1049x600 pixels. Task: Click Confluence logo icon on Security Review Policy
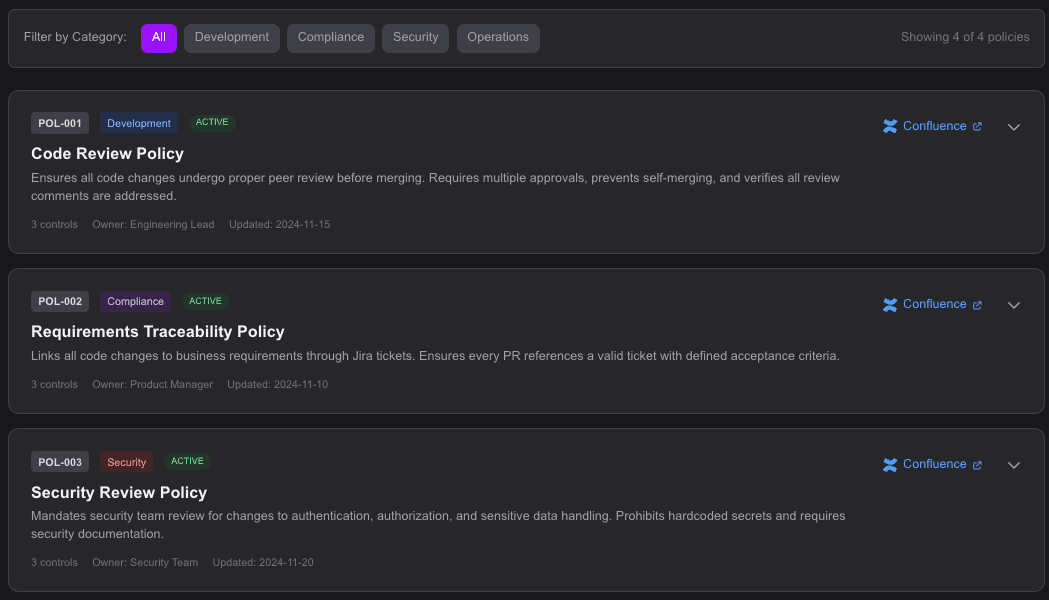tap(890, 465)
